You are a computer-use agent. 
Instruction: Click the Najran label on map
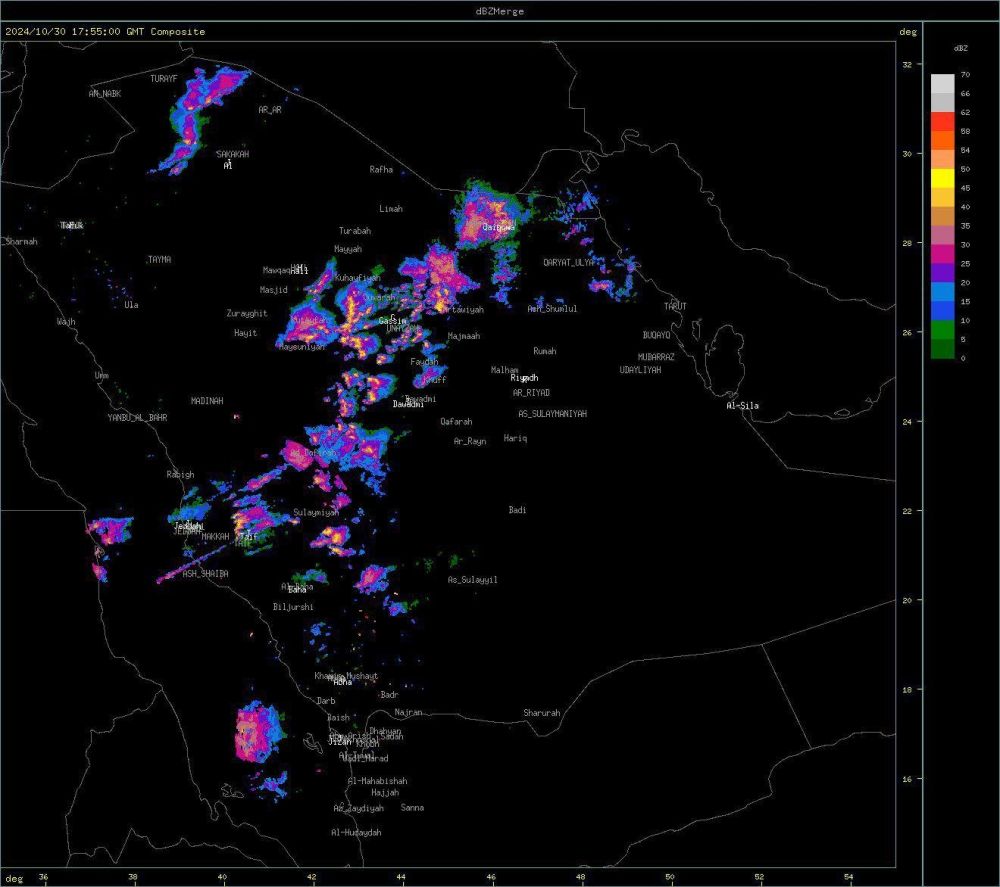[409, 712]
